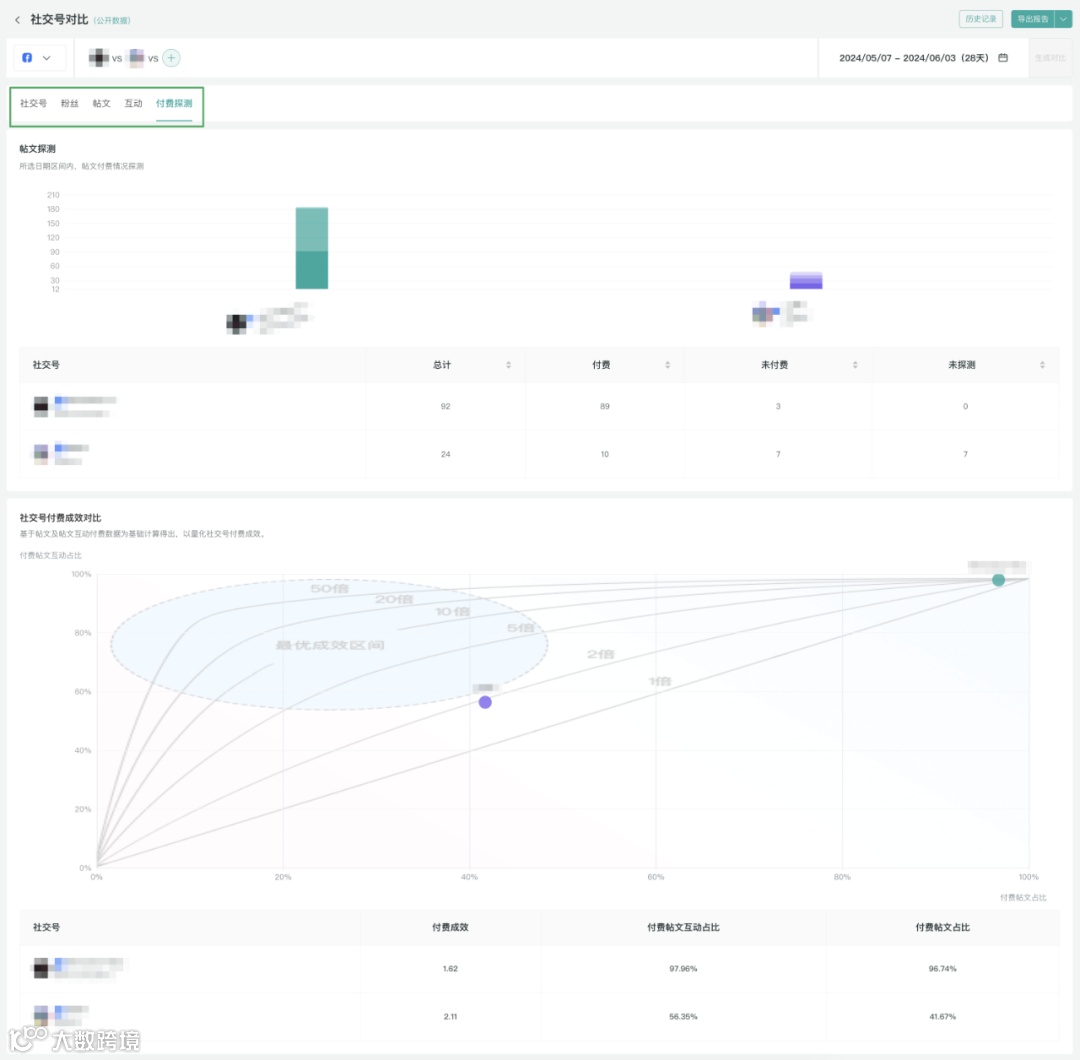Click the 公开数据 tag near title
1080x1060 pixels.
(x=112, y=21)
